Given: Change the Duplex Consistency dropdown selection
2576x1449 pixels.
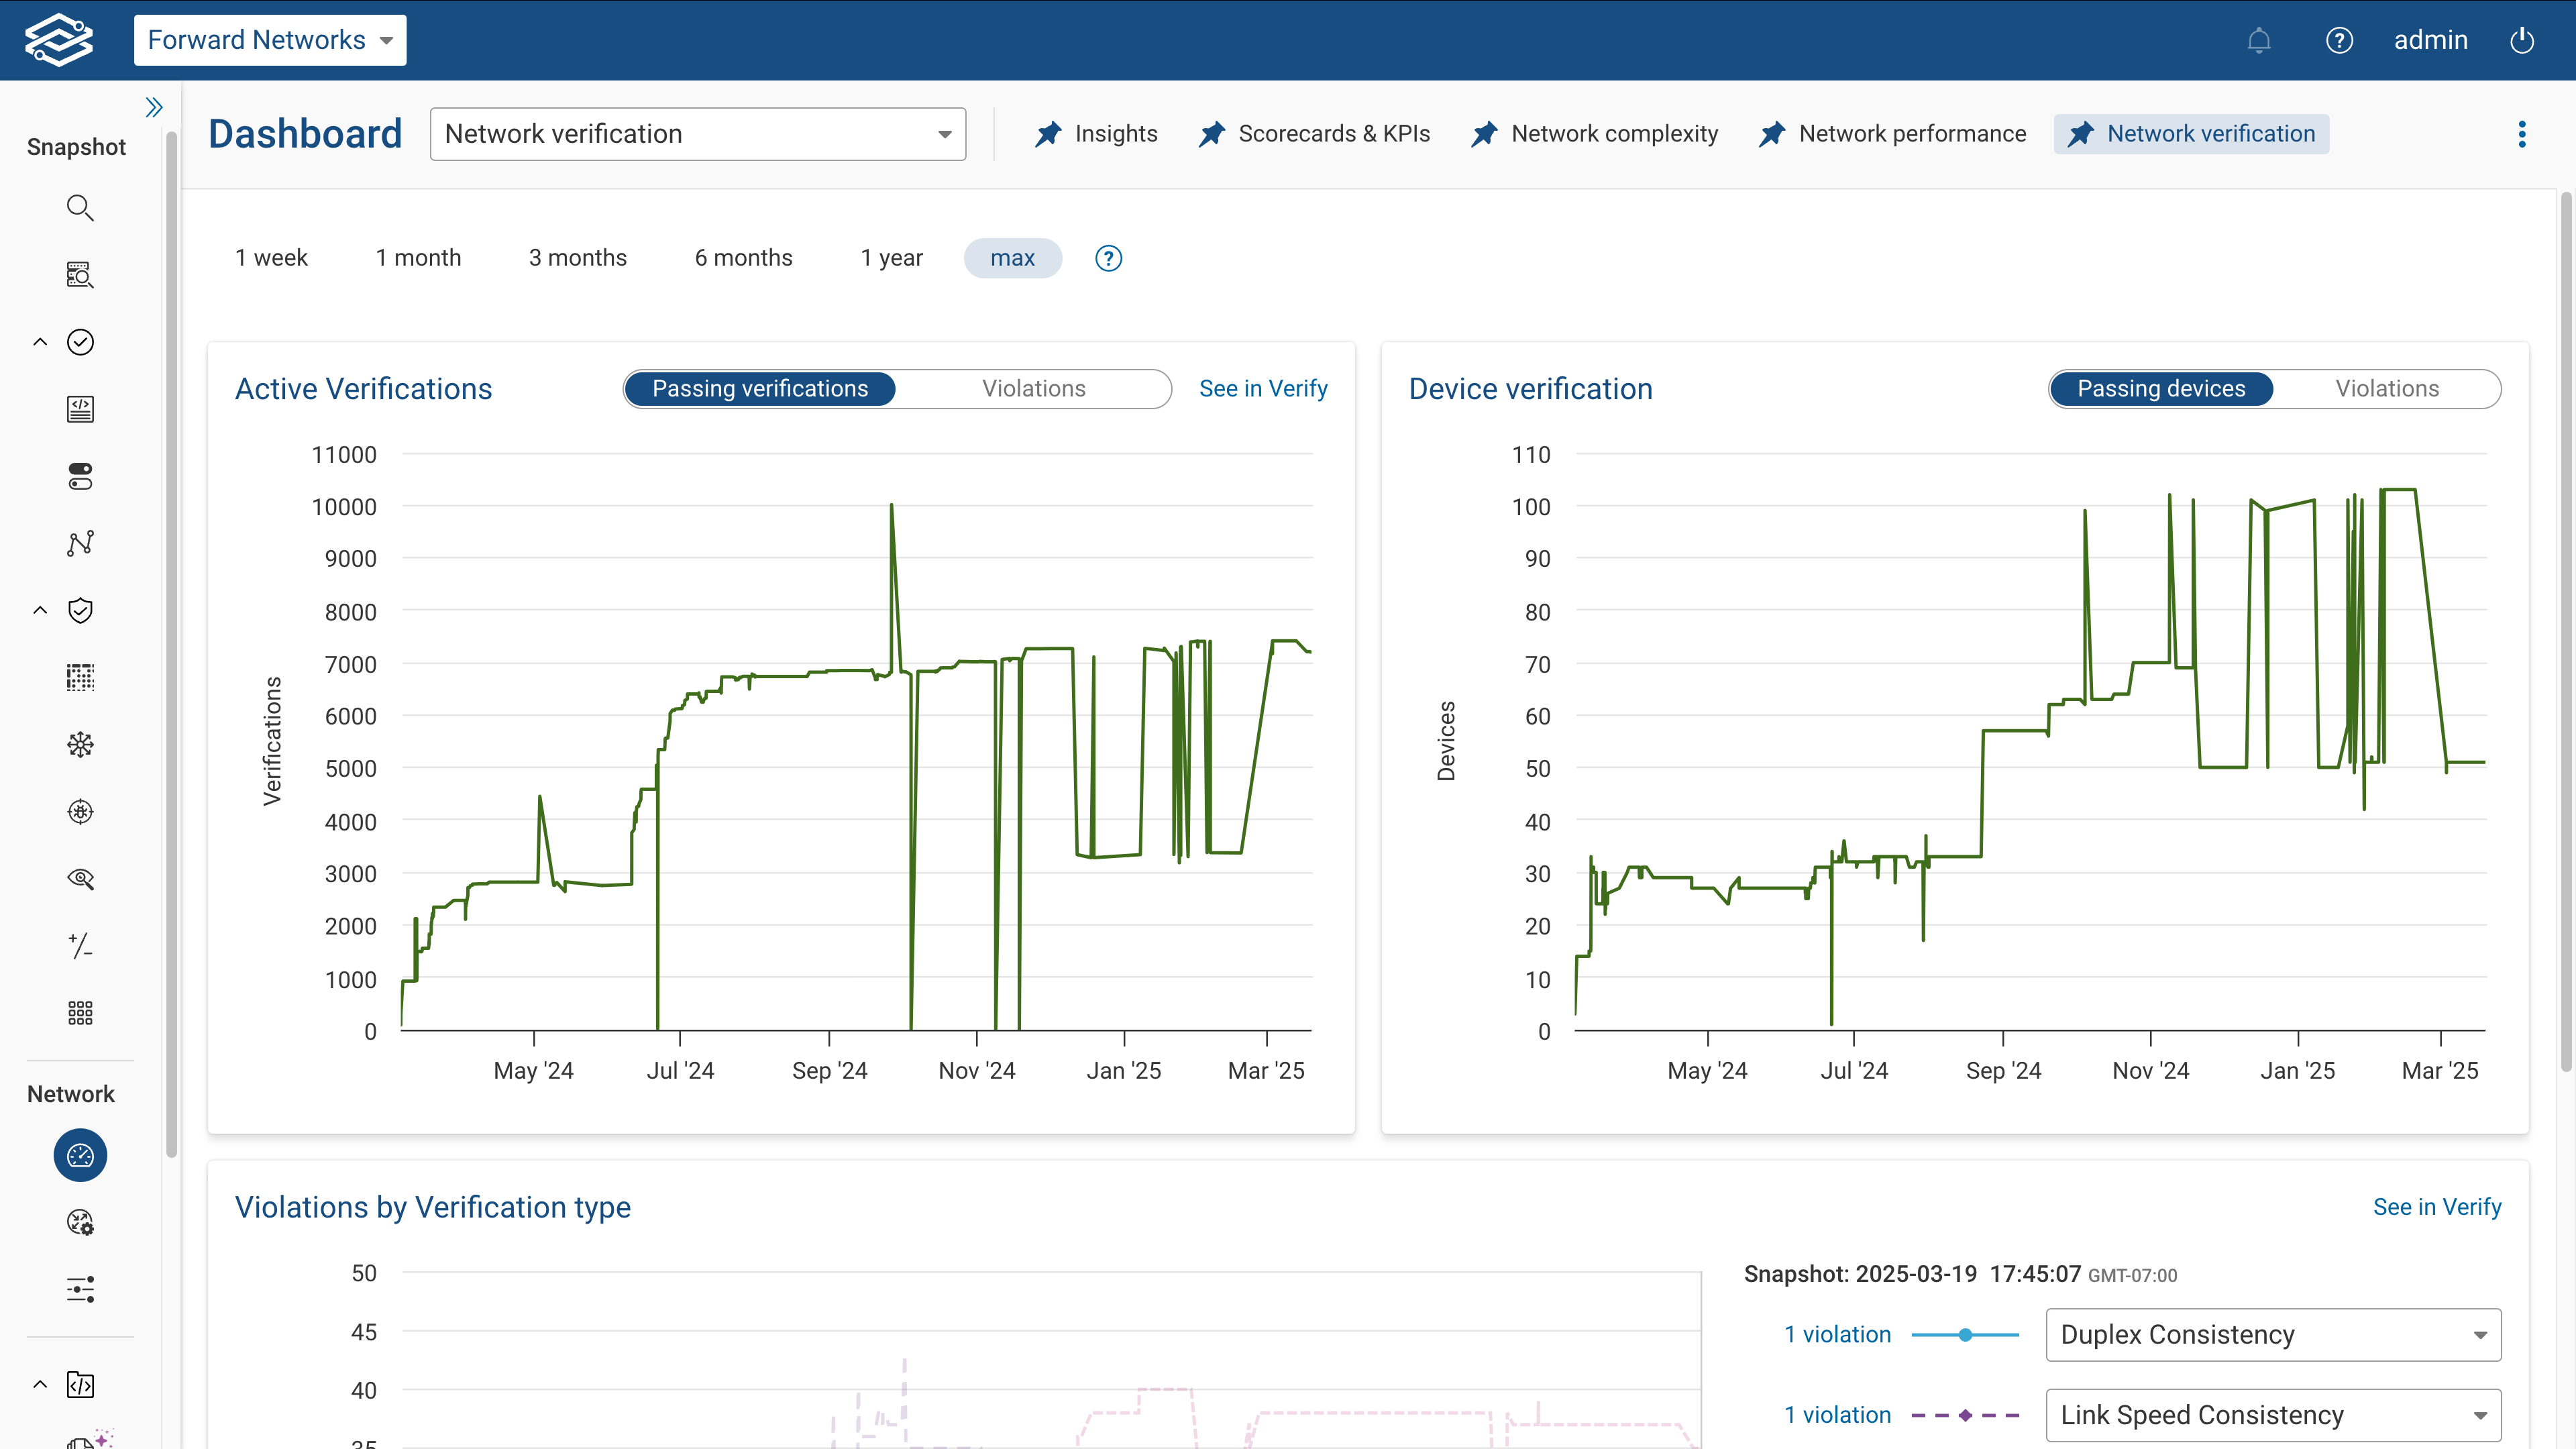Looking at the screenshot, I should pos(2272,1334).
